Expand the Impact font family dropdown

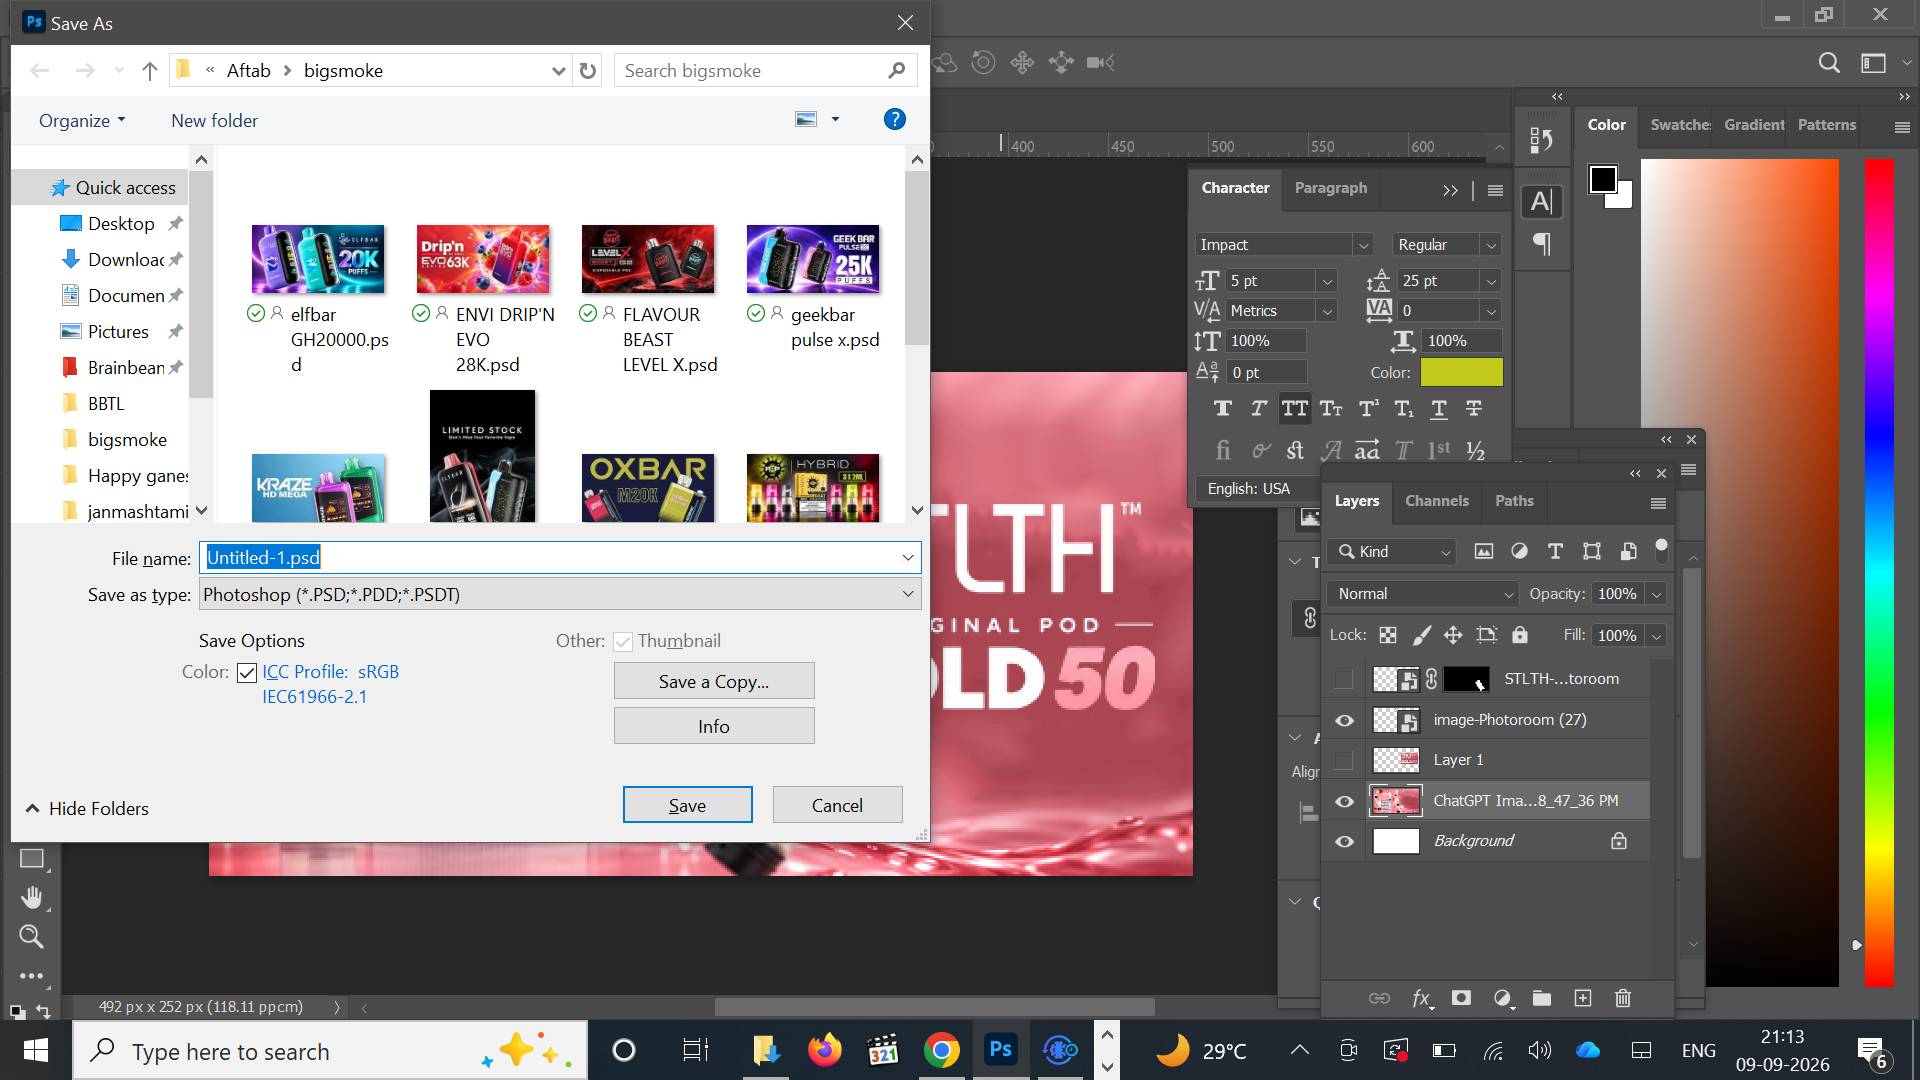[x=1283, y=245]
